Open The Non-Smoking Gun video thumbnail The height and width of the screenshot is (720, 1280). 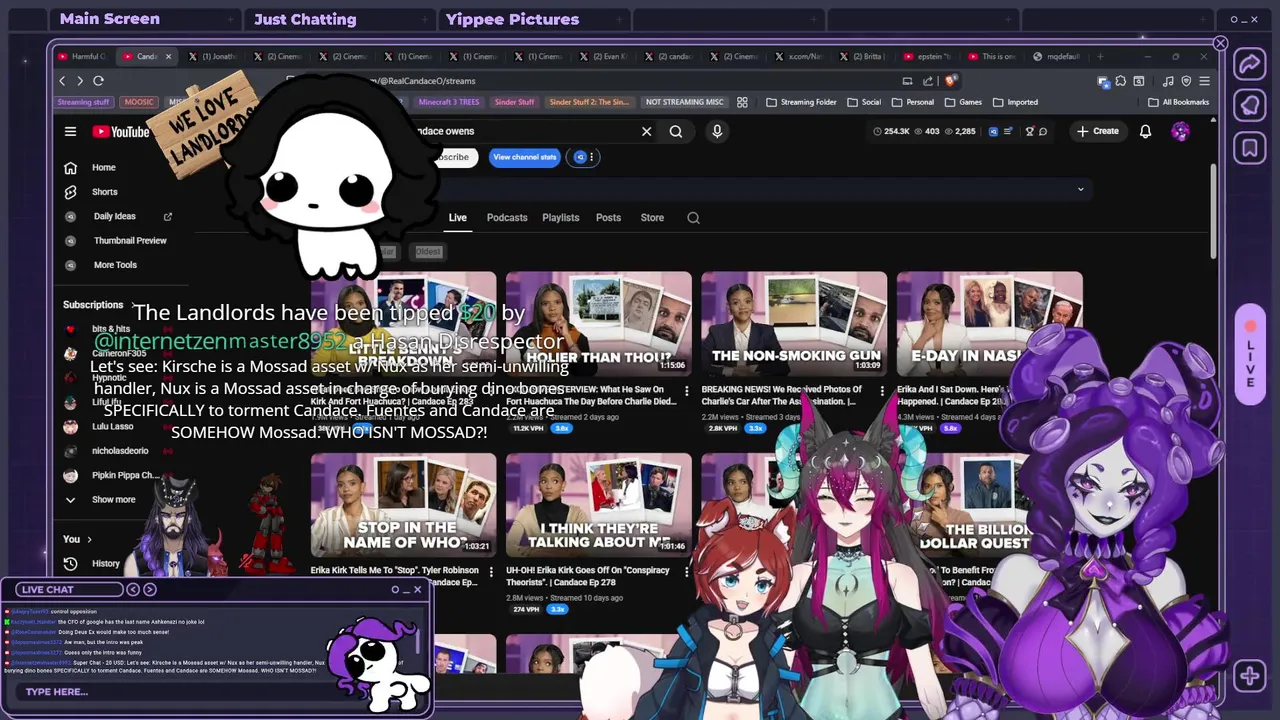point(794,322)
